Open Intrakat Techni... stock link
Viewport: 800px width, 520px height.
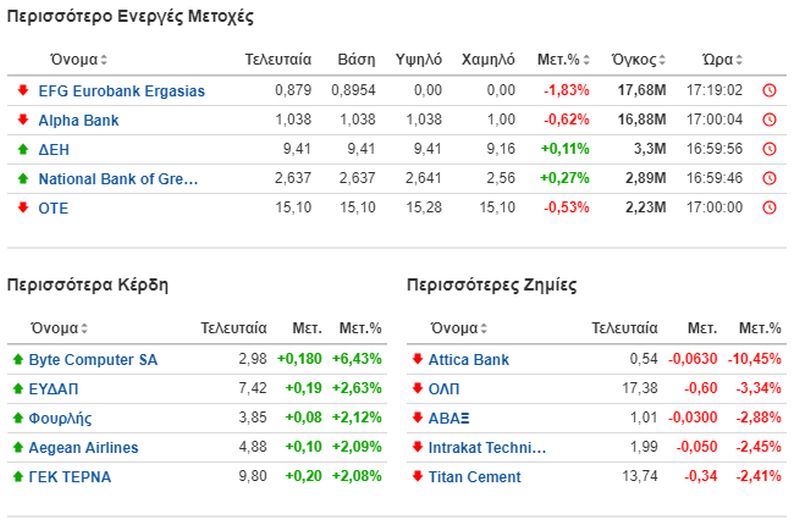coord(487,448)
